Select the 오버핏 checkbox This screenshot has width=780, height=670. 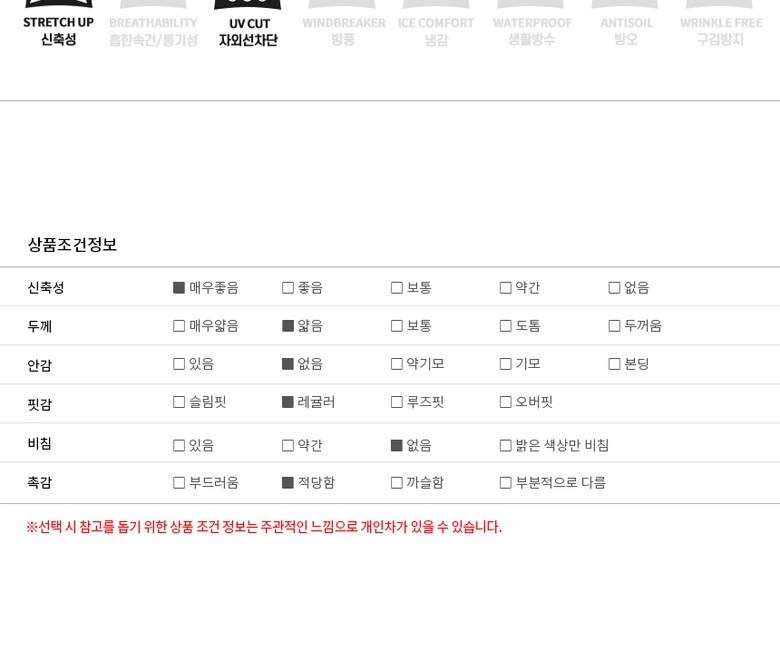[x=506, y=402]
